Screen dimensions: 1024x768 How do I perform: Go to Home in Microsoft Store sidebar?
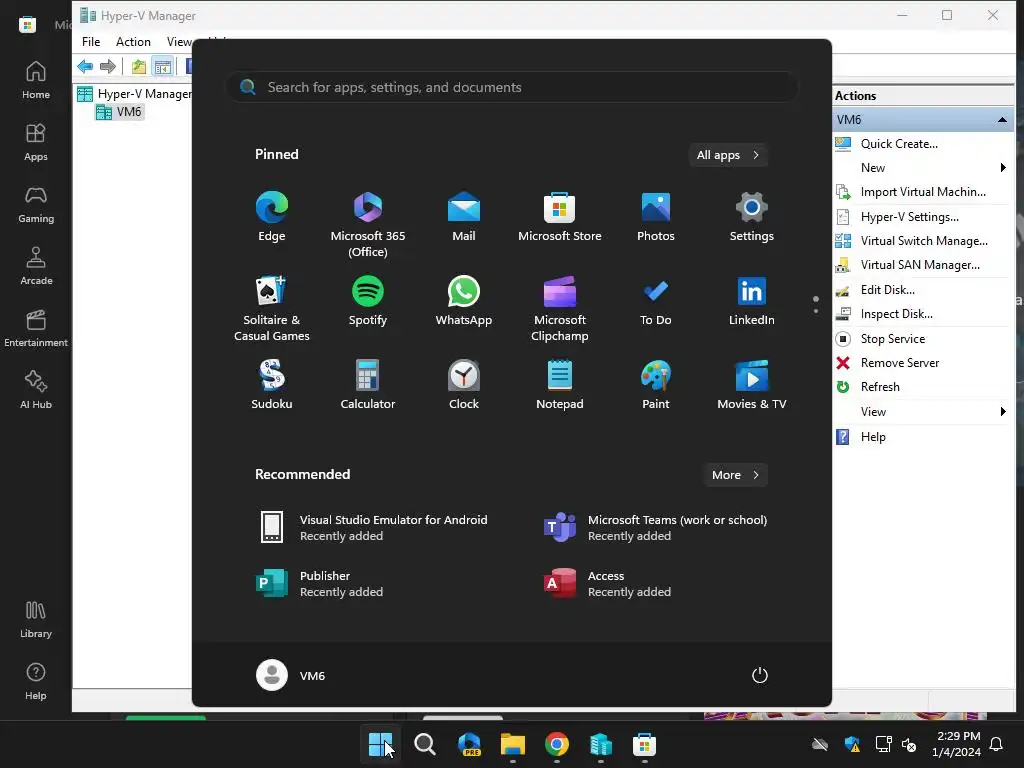click(x=36, y=80)
